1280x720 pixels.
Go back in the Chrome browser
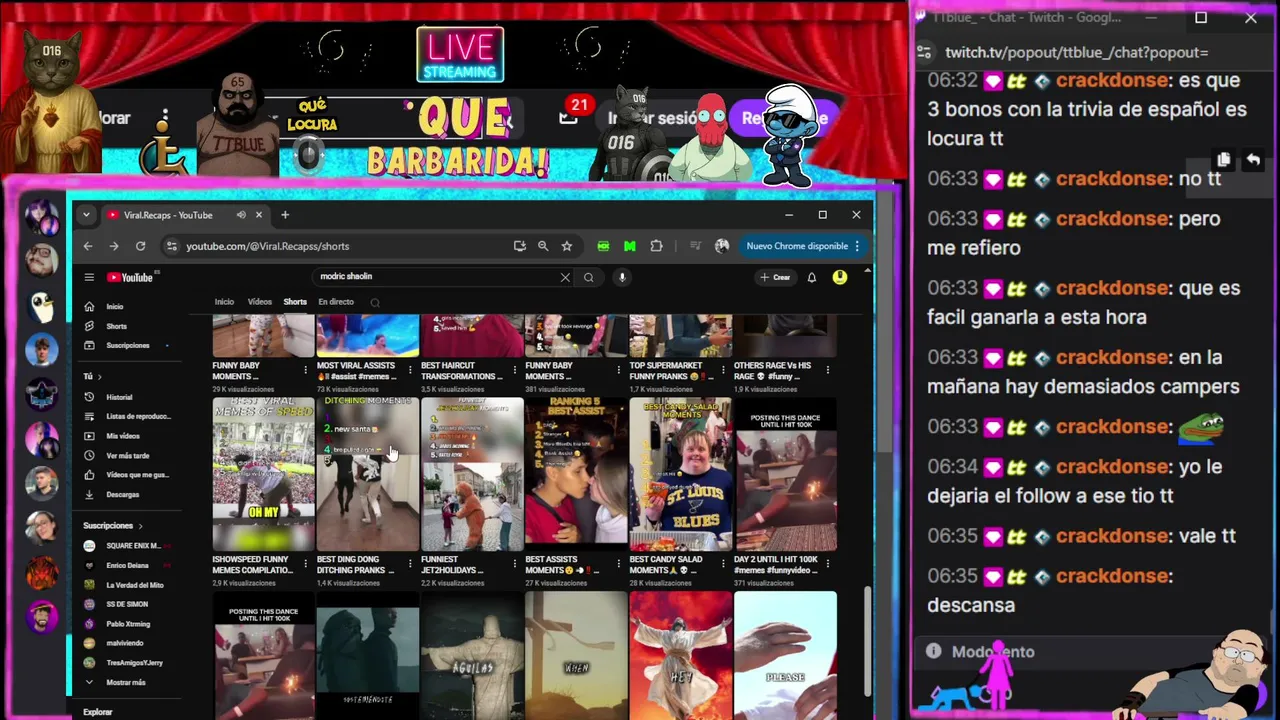pos(88,246)
